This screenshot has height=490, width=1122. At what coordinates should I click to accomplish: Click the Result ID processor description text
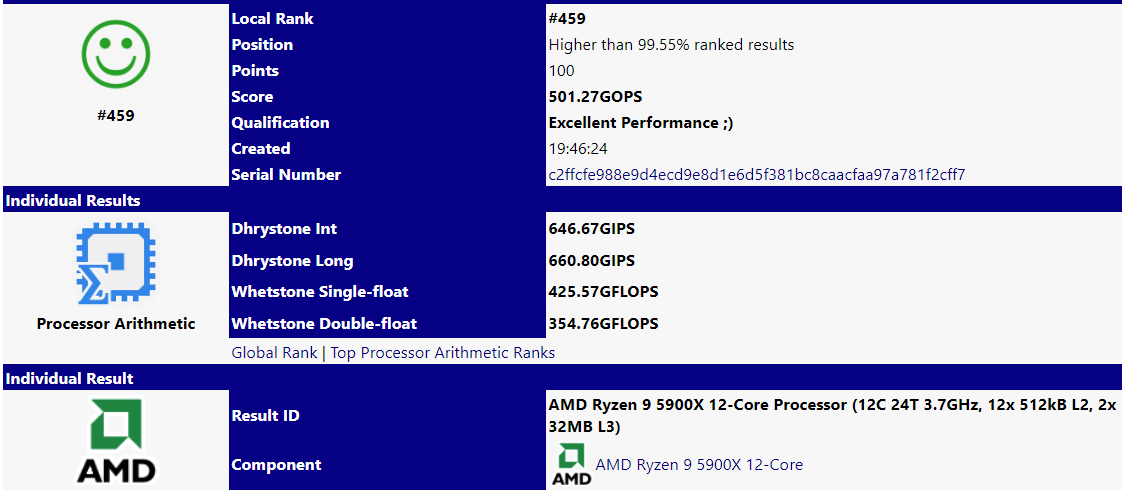tap(832, 416)
